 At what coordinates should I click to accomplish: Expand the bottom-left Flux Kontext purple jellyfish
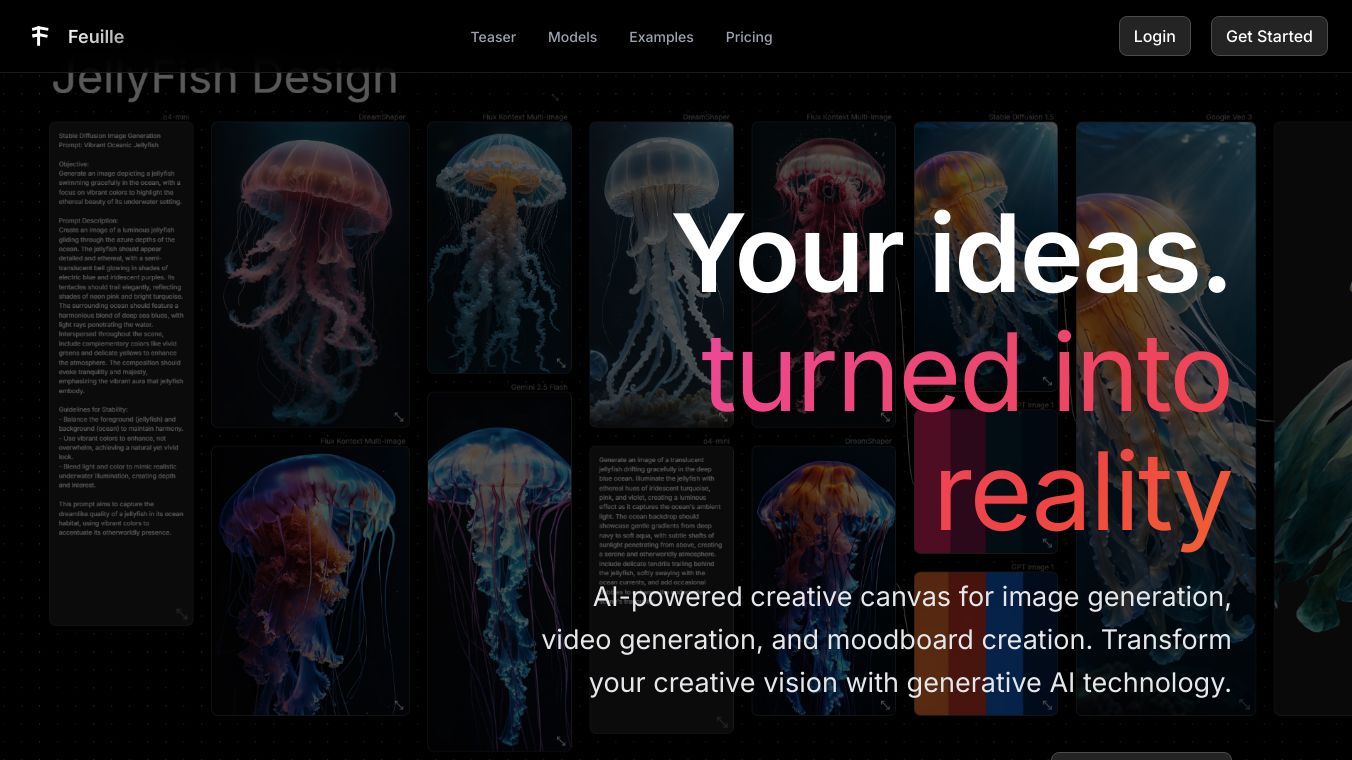398,705
